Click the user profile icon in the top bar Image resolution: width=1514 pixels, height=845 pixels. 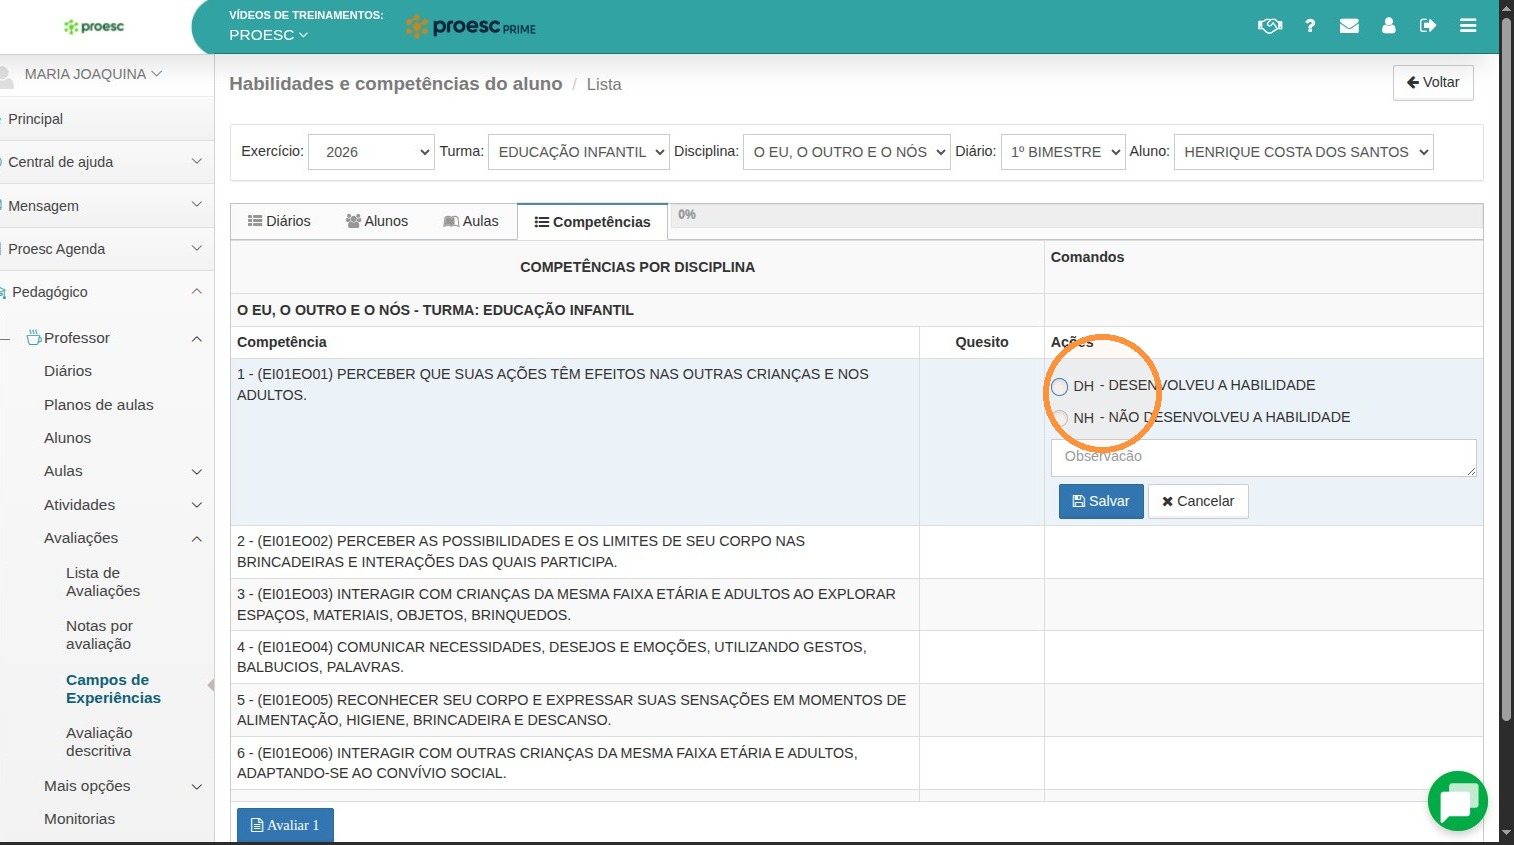[1389, 26]
